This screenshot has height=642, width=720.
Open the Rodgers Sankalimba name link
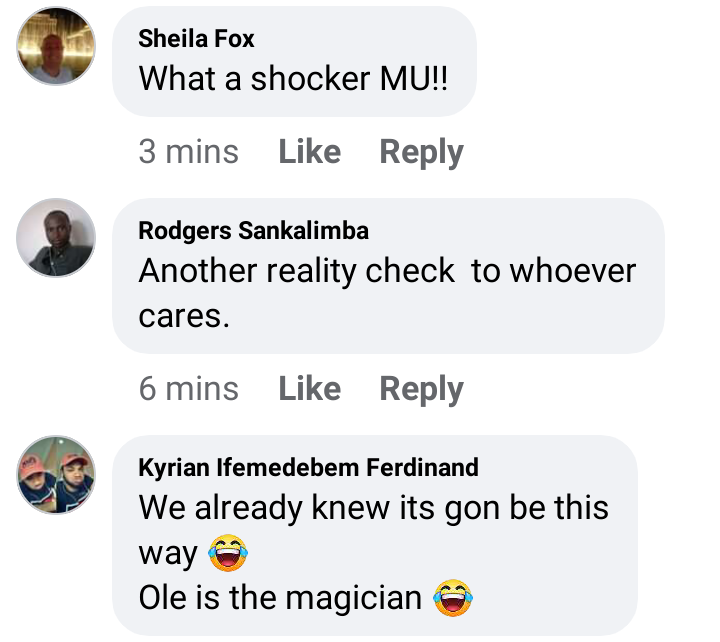tap(253, 231)
